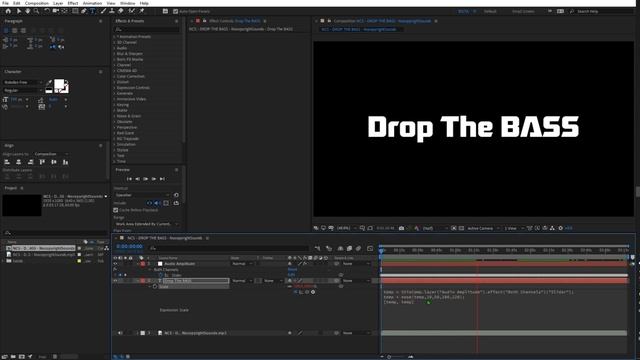This screenshot has width=640, height=360.
Task: Pick the Hand tool
Action: pos(28,11)
